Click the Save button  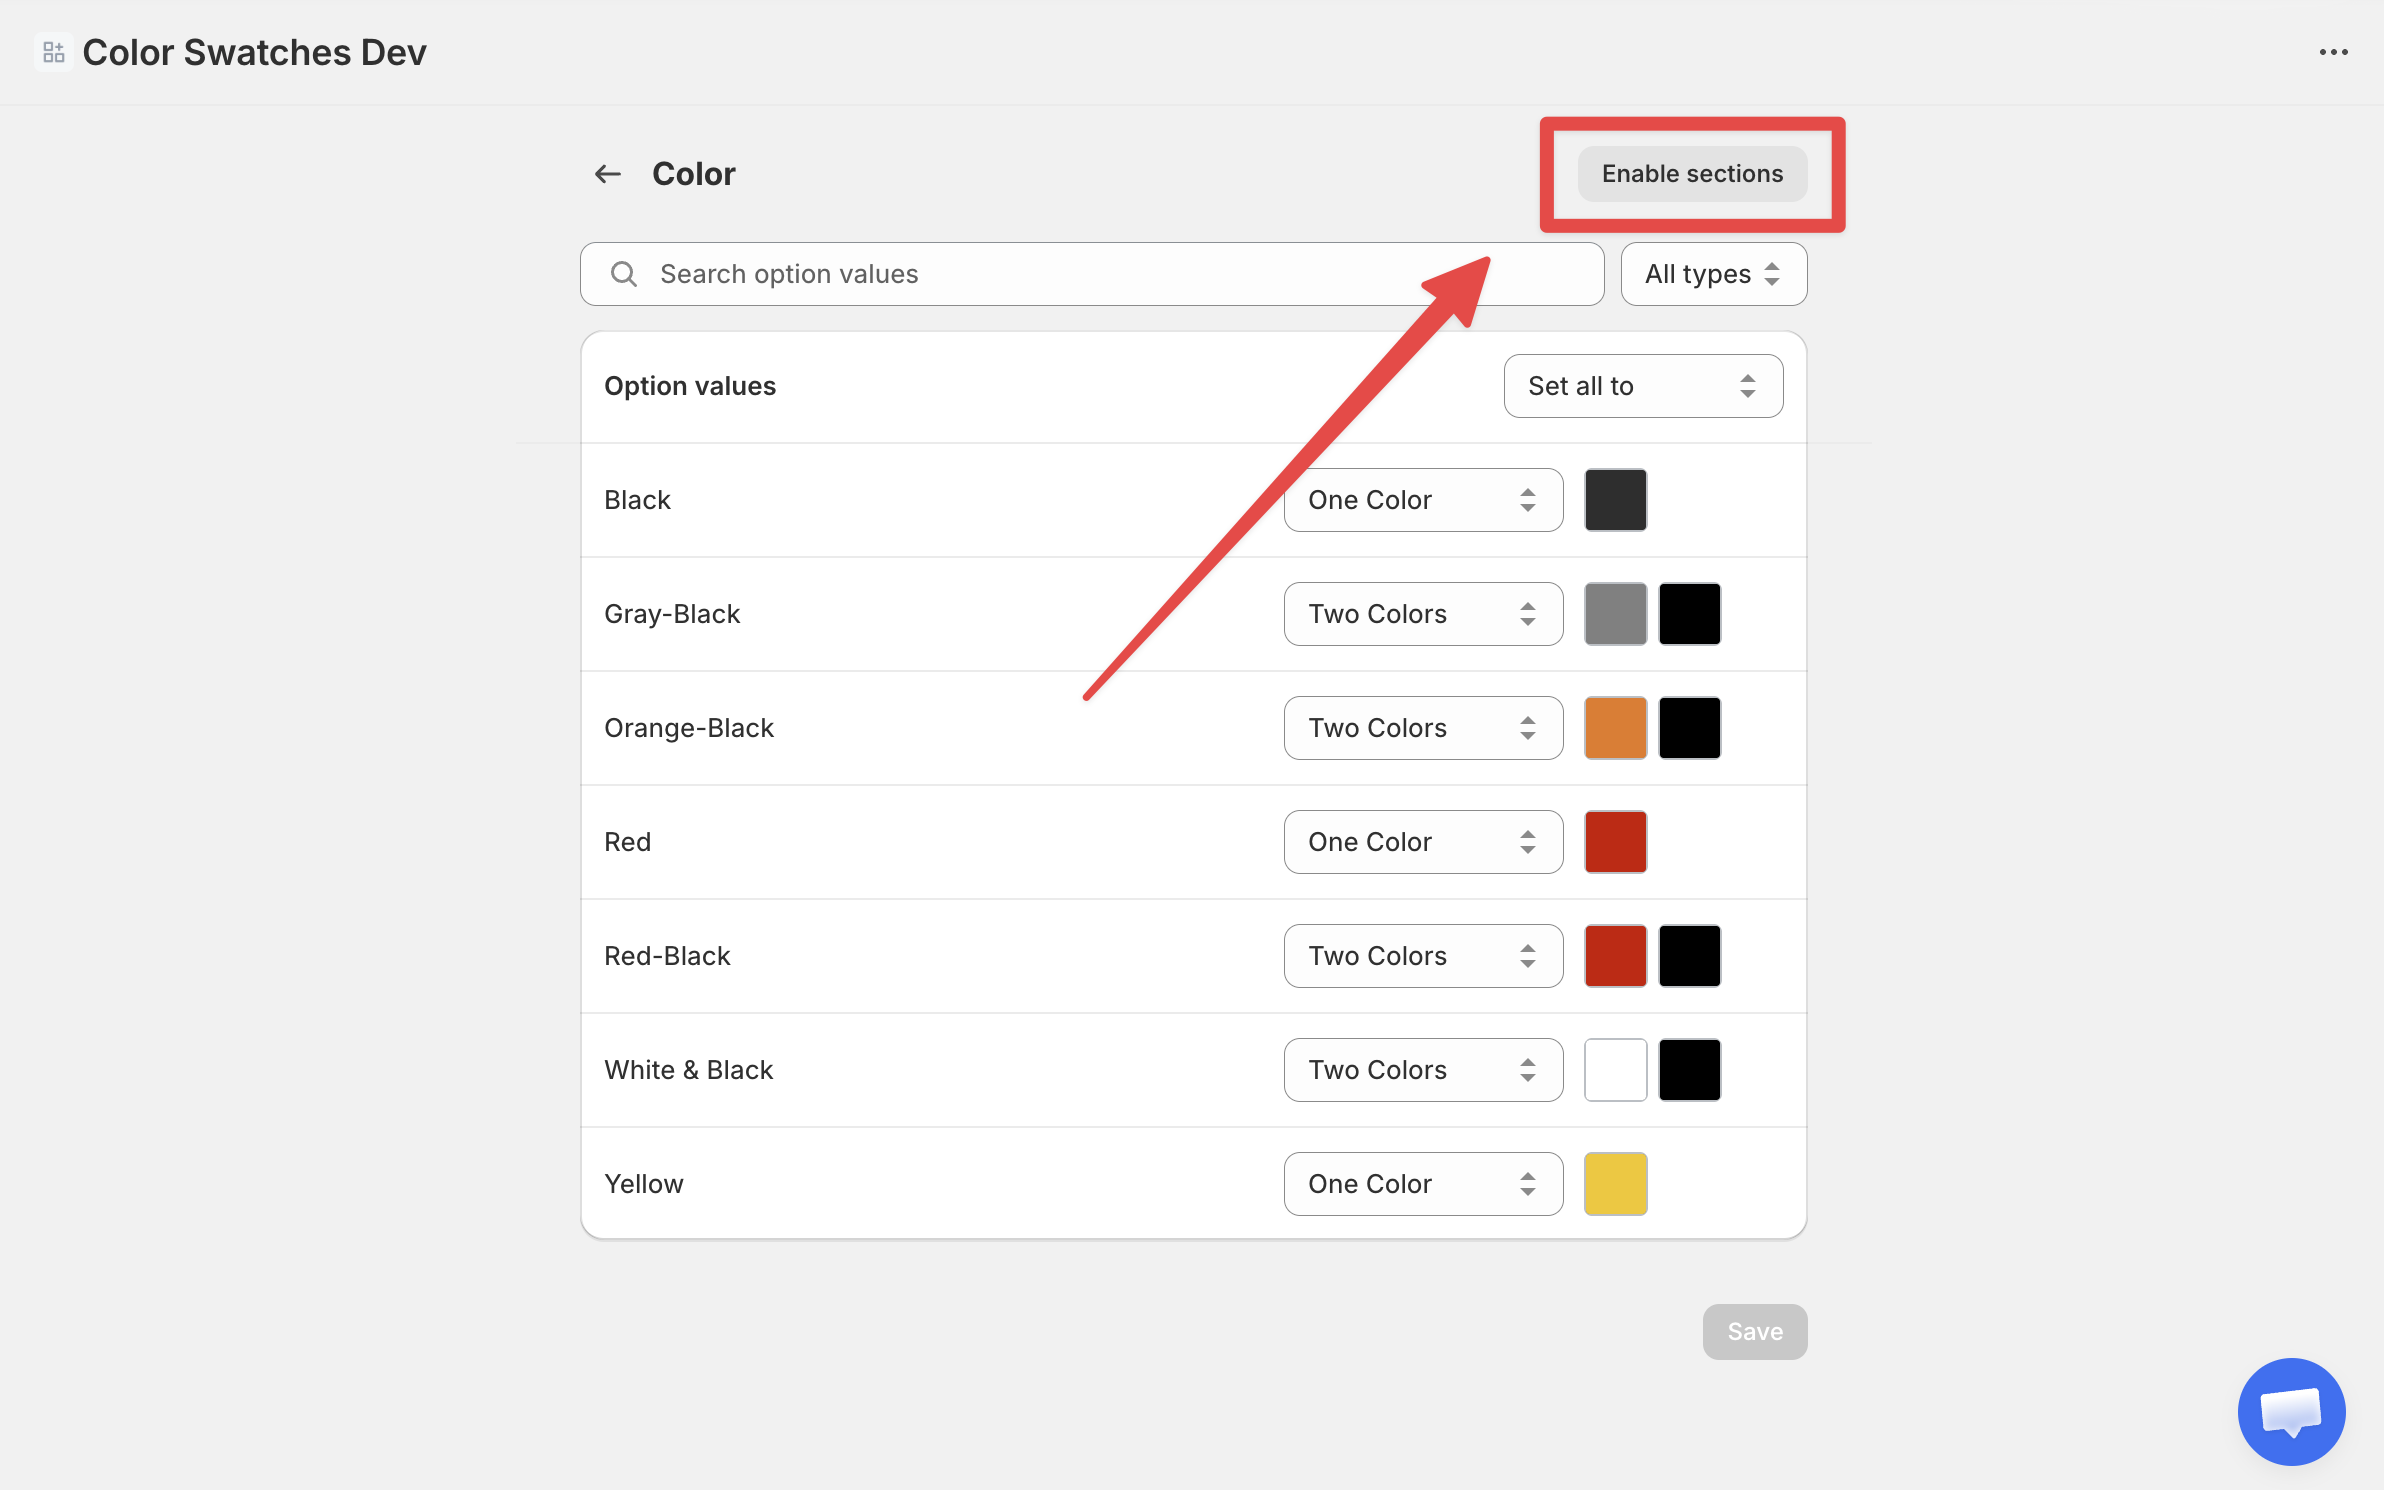point(1754,1331)
